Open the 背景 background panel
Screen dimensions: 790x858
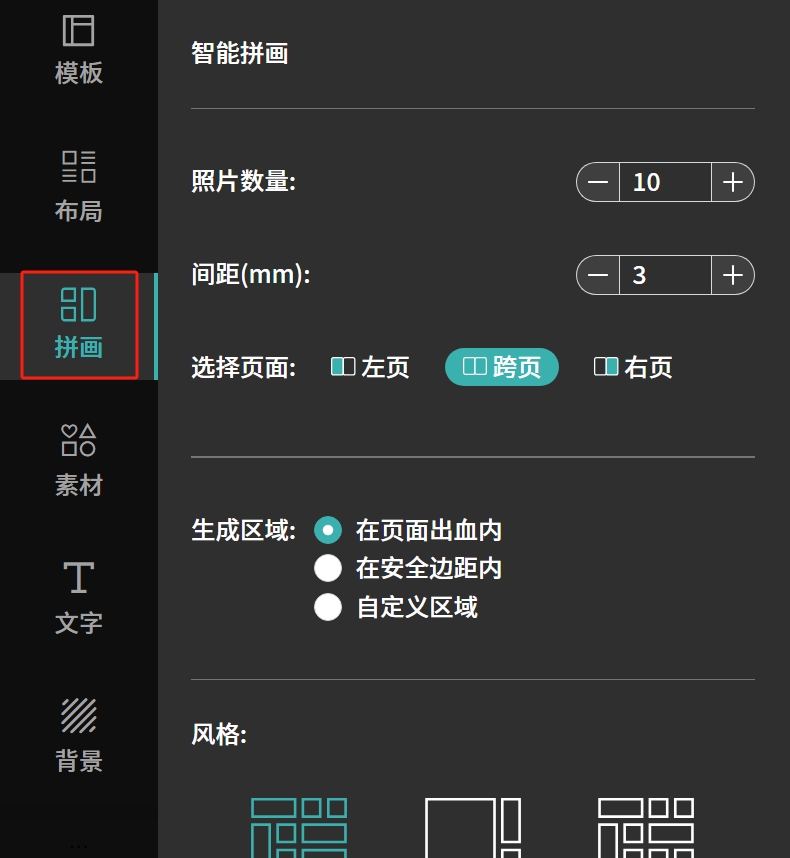[78, 735]
